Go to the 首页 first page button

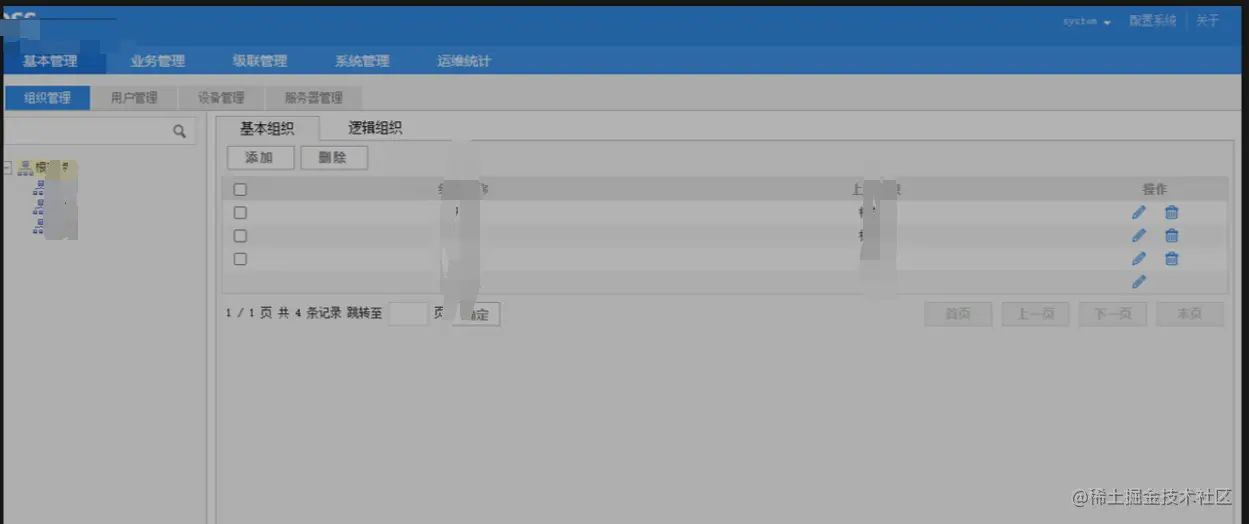pos(958,314)
